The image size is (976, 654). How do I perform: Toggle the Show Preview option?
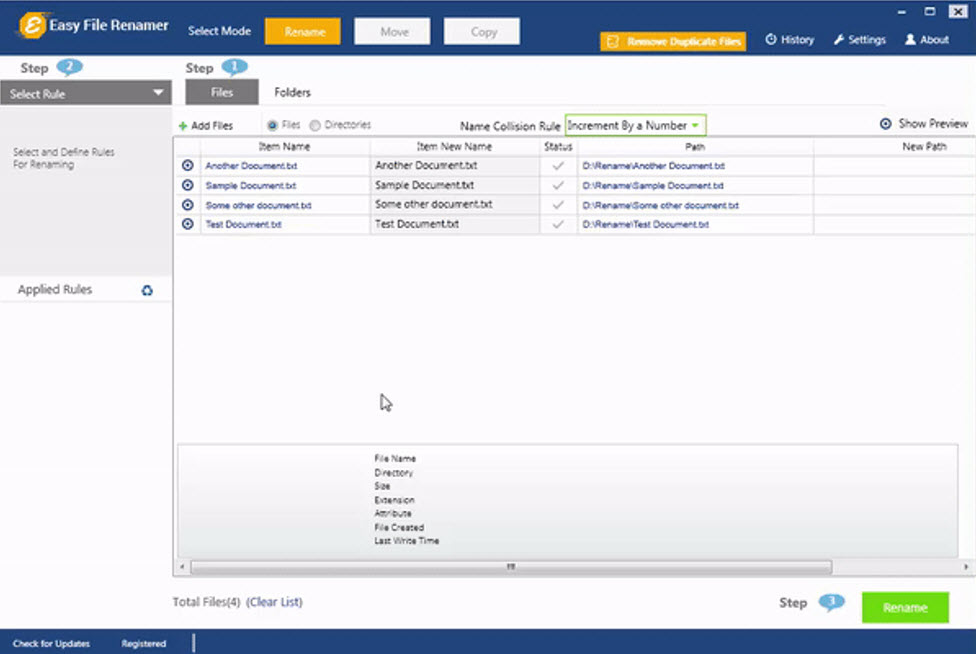(924, 124)
